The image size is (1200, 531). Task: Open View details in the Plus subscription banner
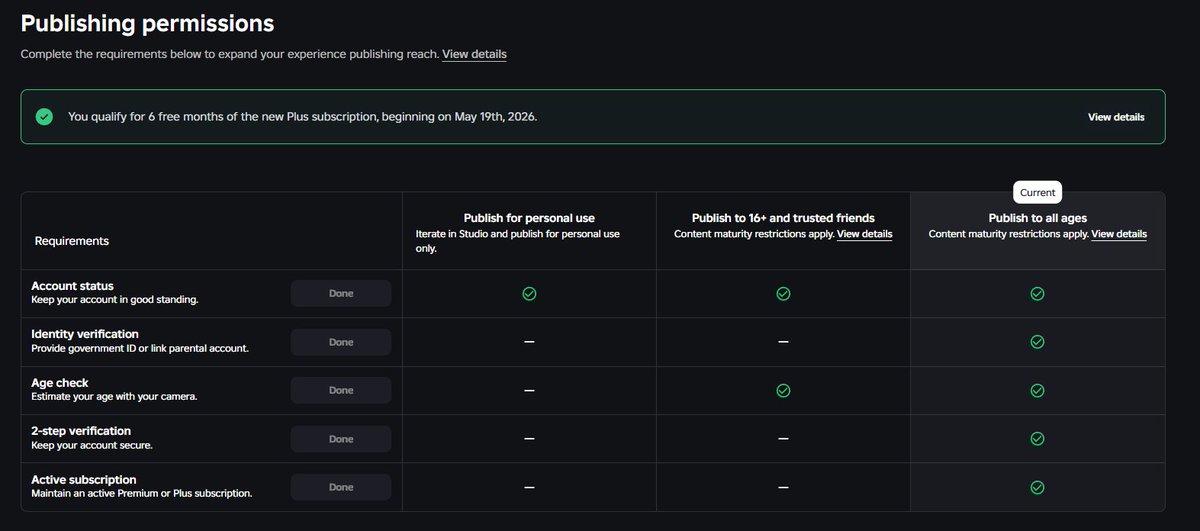[x=1116, y=117]
